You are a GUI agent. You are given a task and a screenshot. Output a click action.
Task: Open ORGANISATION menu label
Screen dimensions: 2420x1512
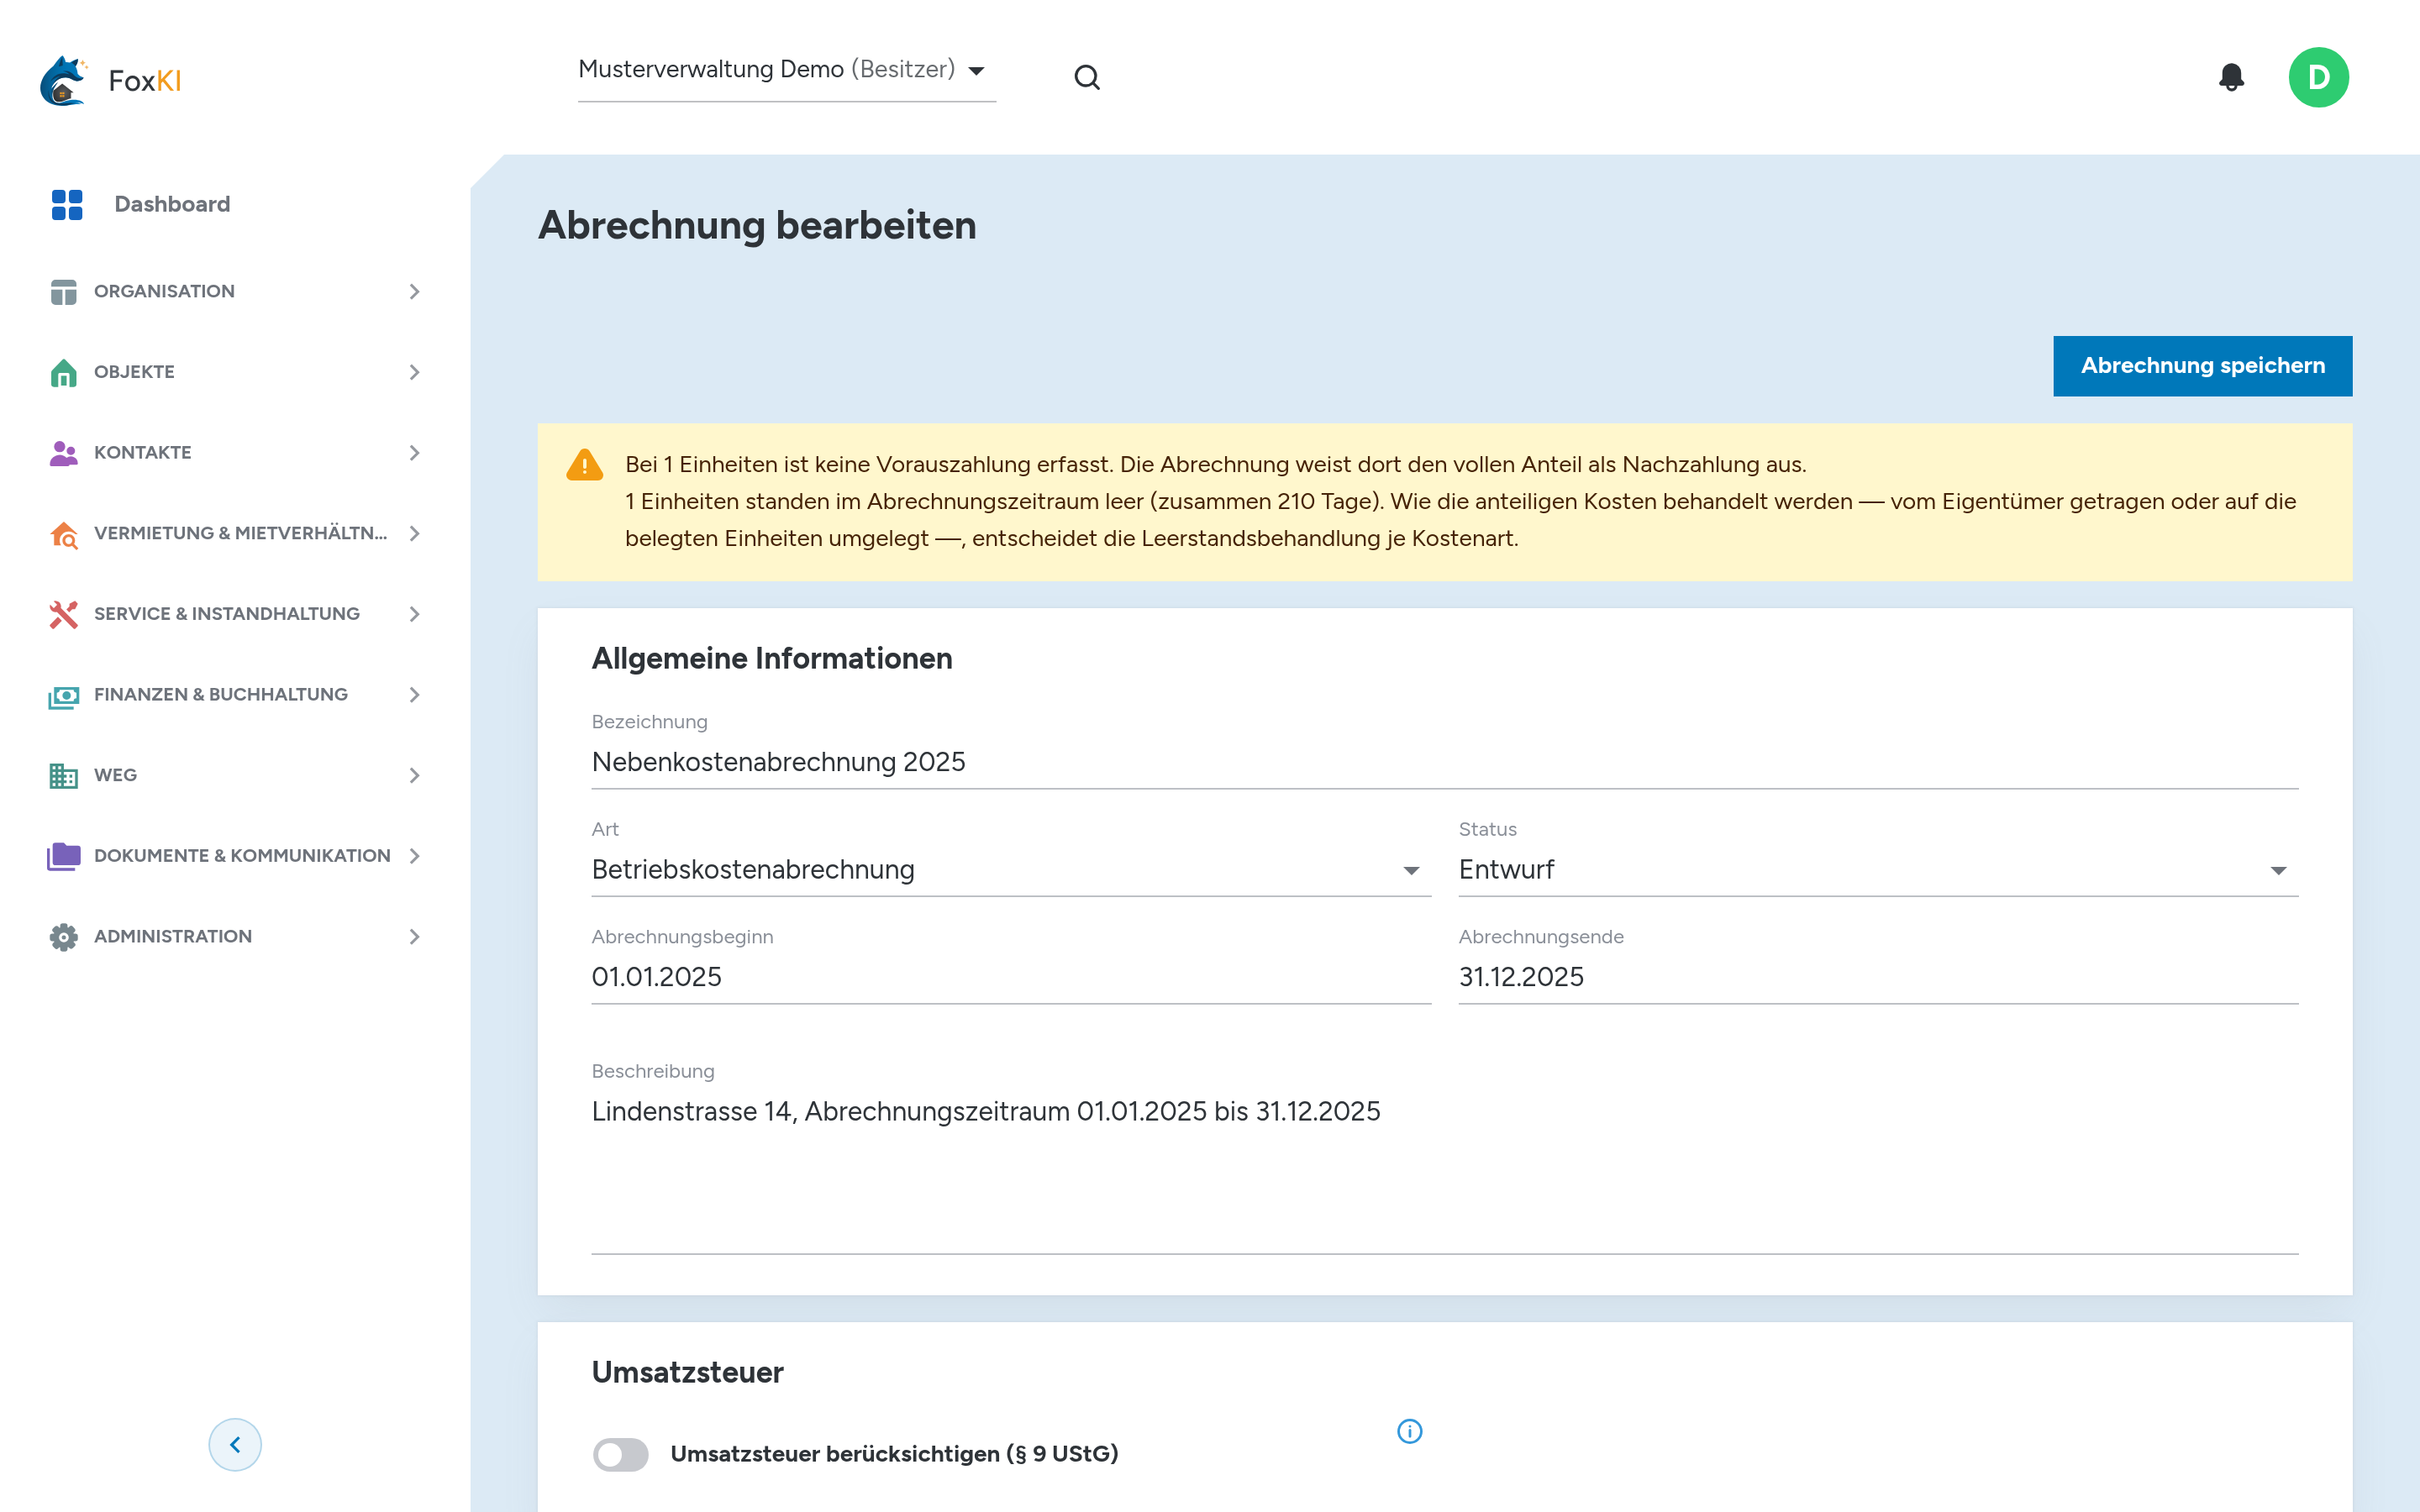(x=164, y=291)
